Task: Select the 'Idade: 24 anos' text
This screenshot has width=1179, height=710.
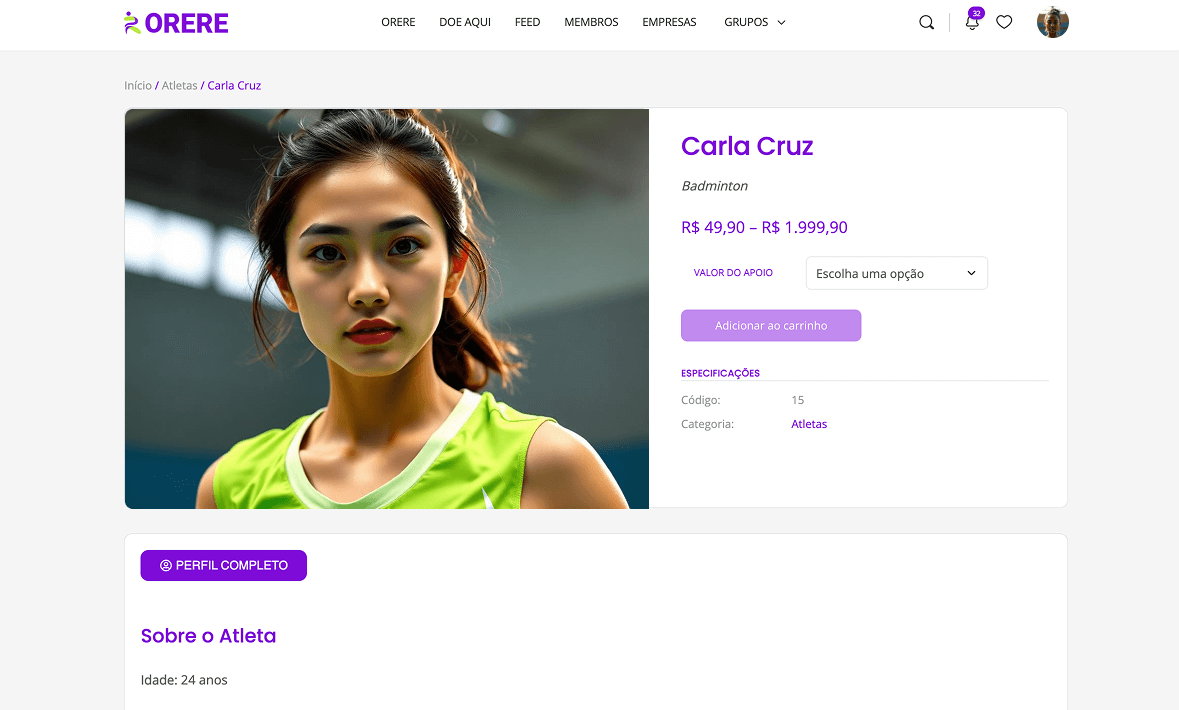Action: (184, 680)
